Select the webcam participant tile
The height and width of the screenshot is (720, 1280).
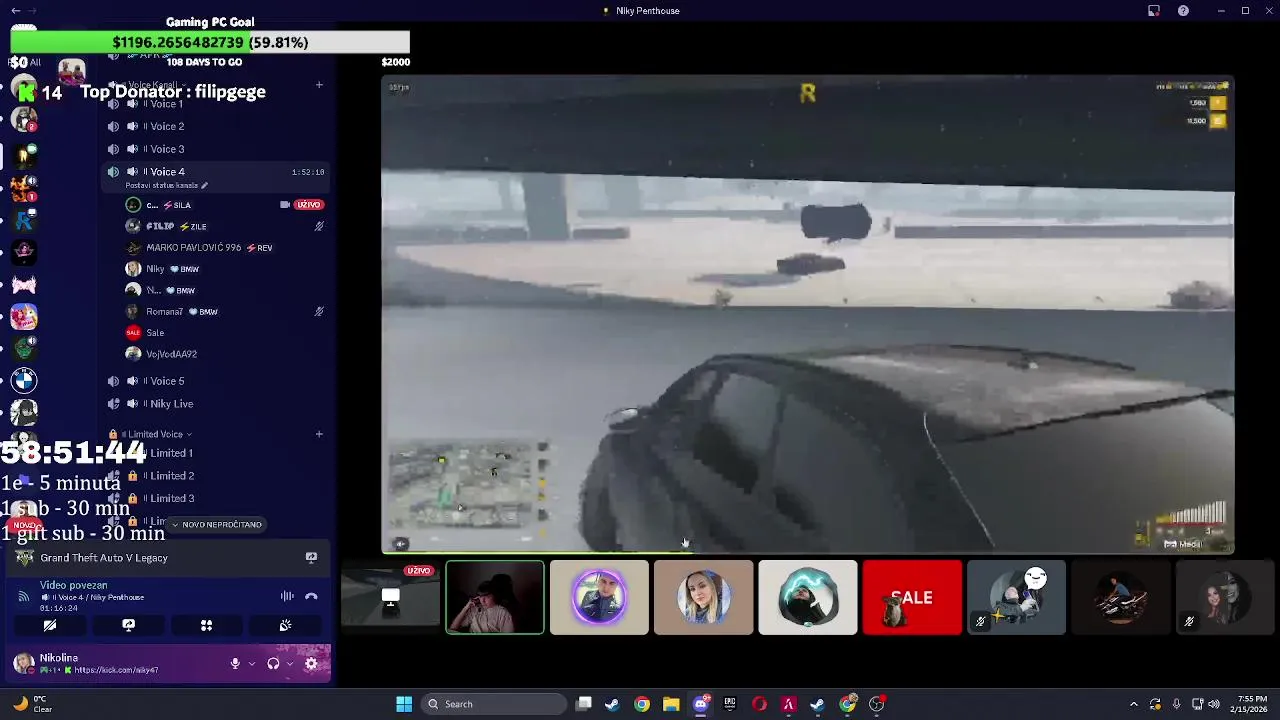pos(495,597)
